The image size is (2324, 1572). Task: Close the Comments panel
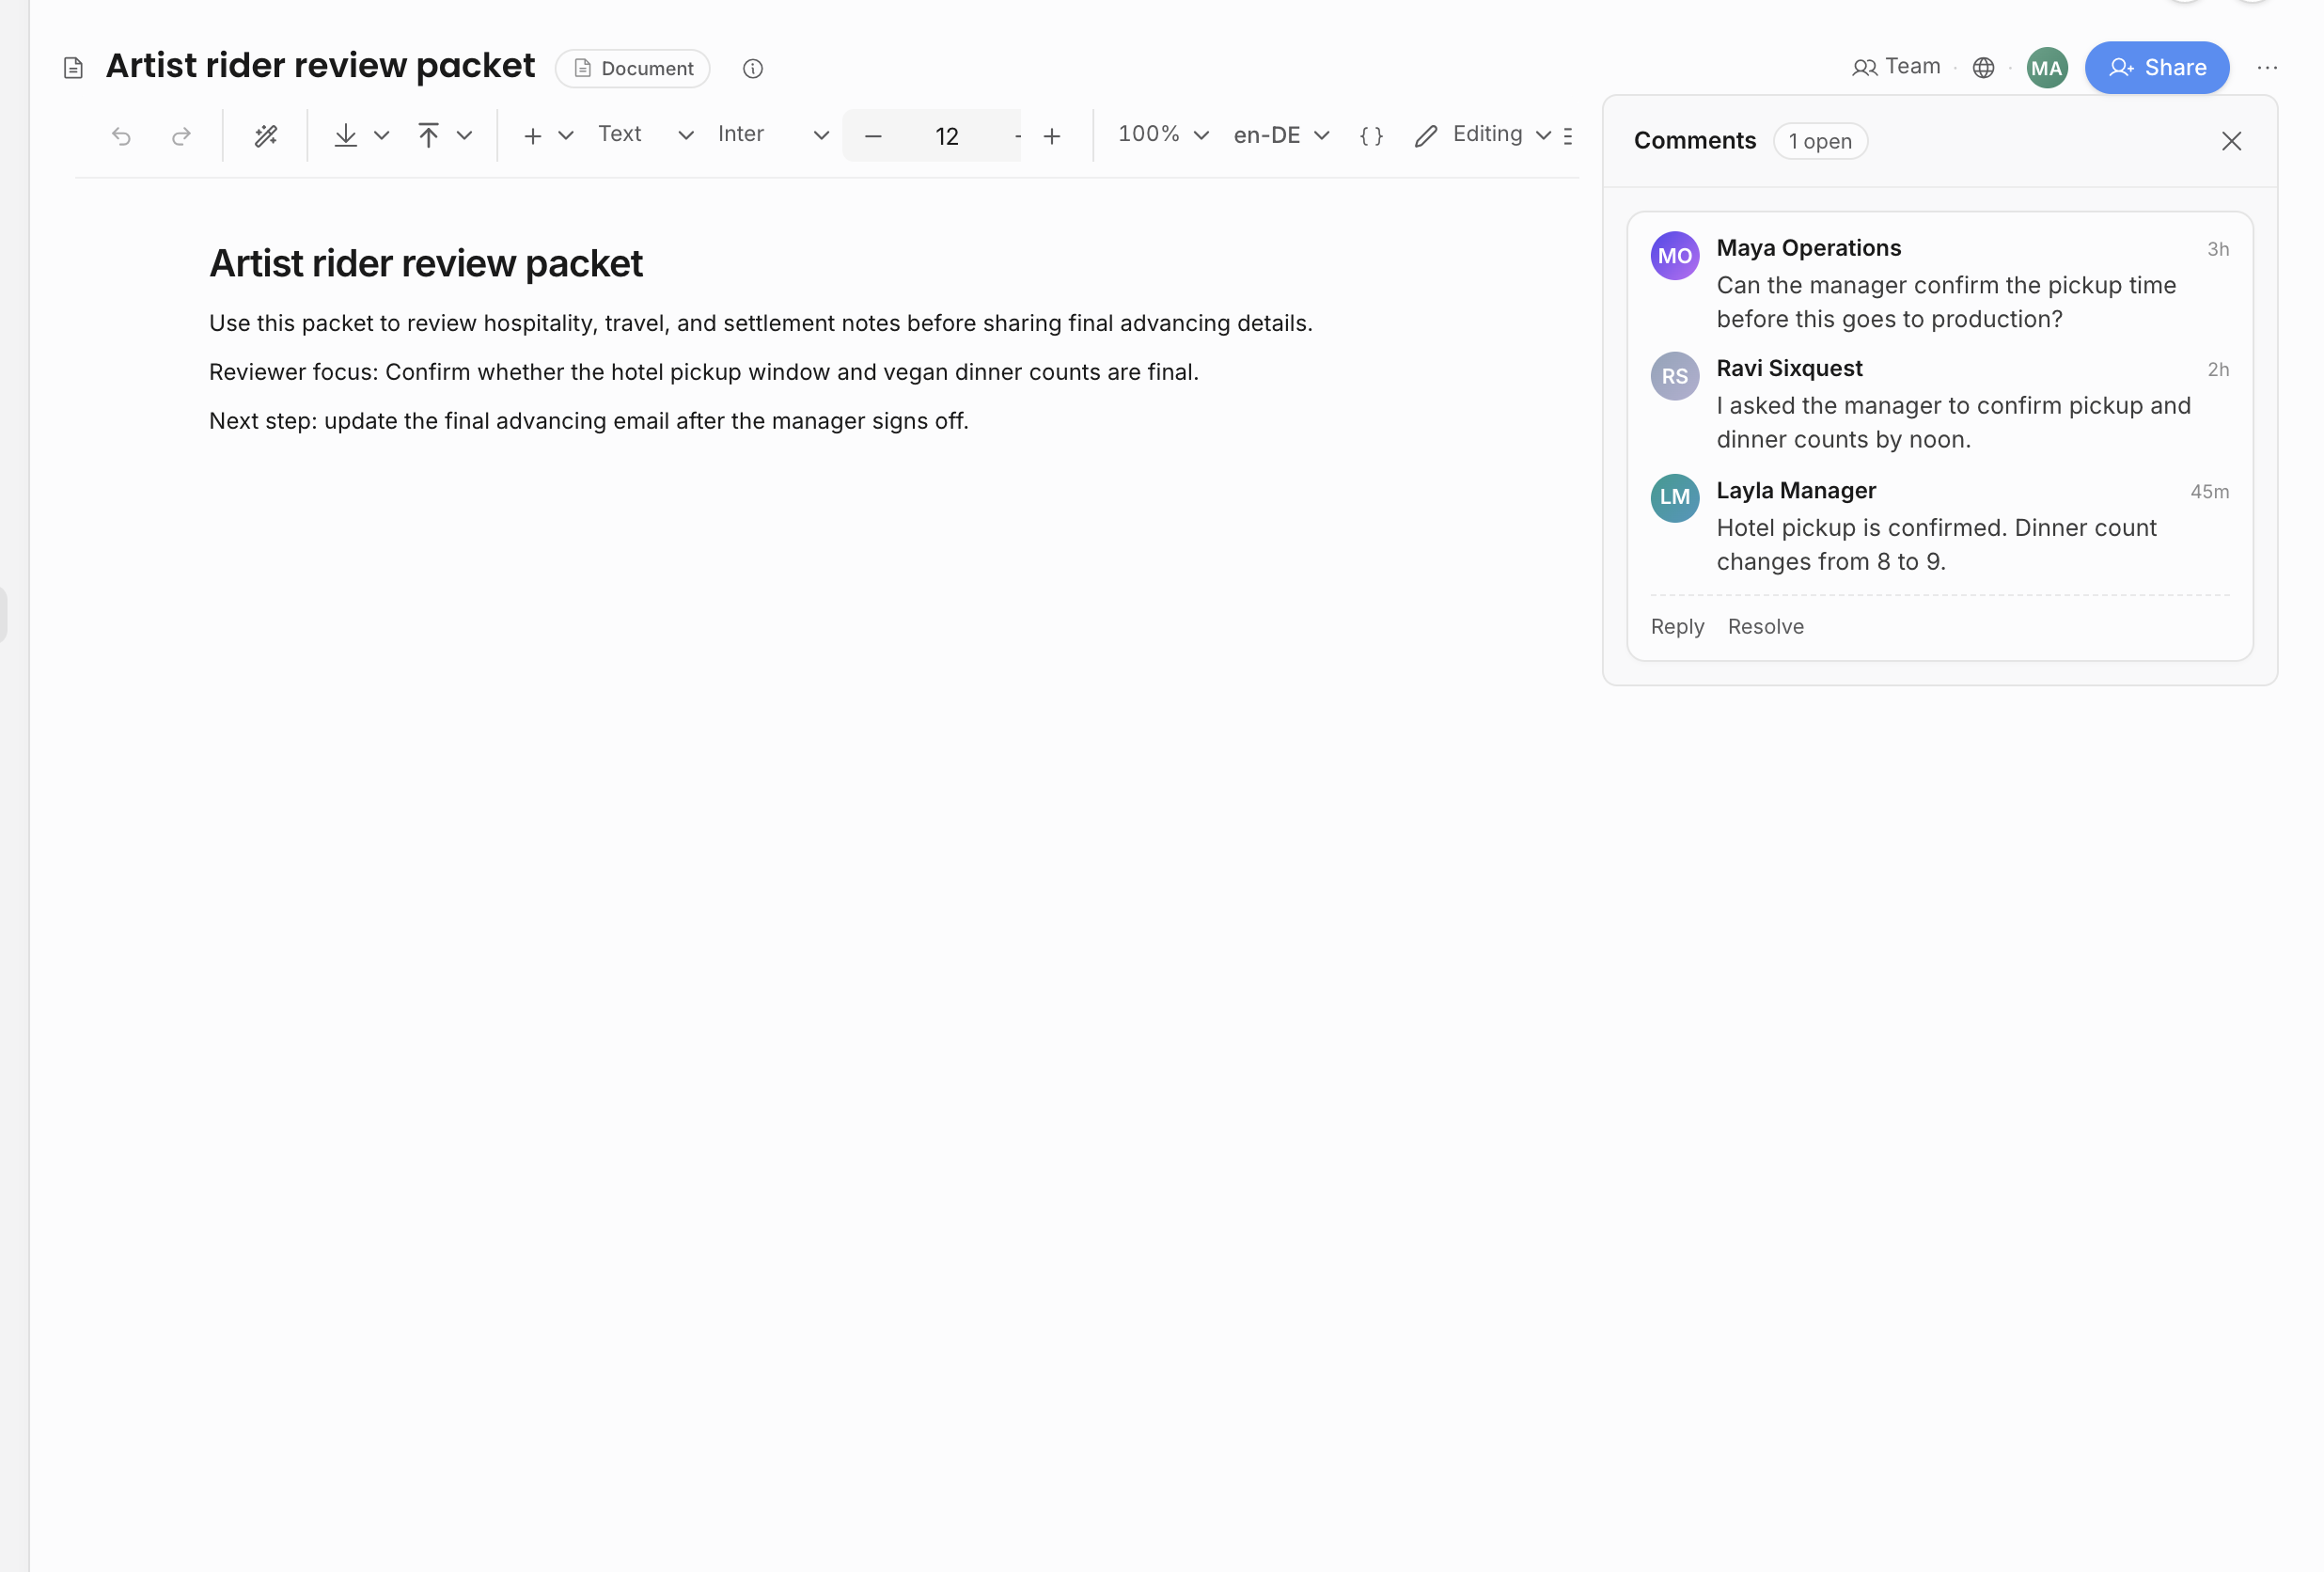(x=2231, y=141)
